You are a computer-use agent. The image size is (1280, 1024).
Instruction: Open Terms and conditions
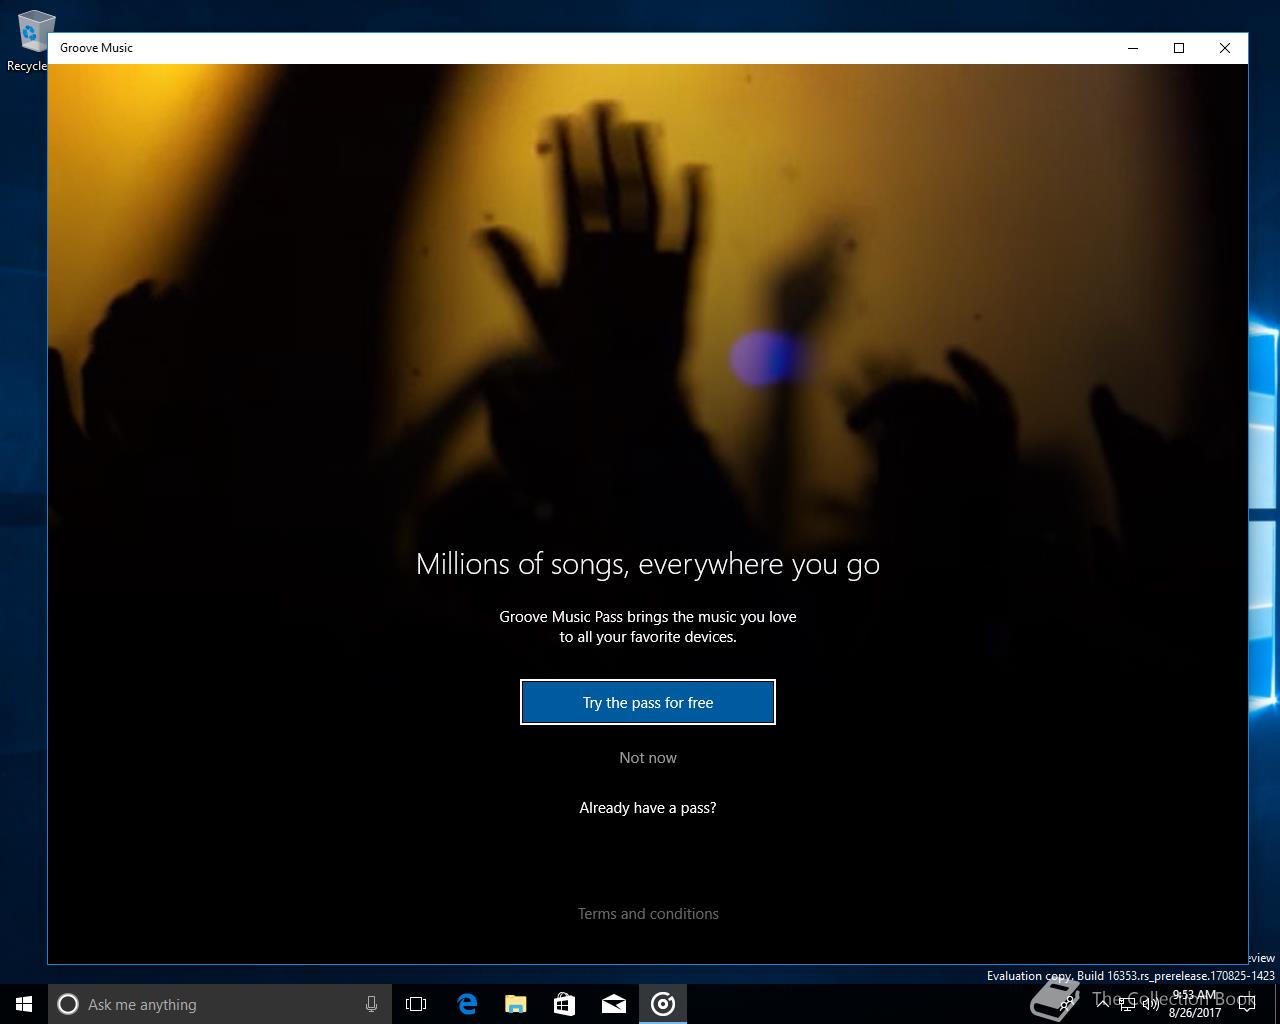pyautogui.click(x=648, y=914)
